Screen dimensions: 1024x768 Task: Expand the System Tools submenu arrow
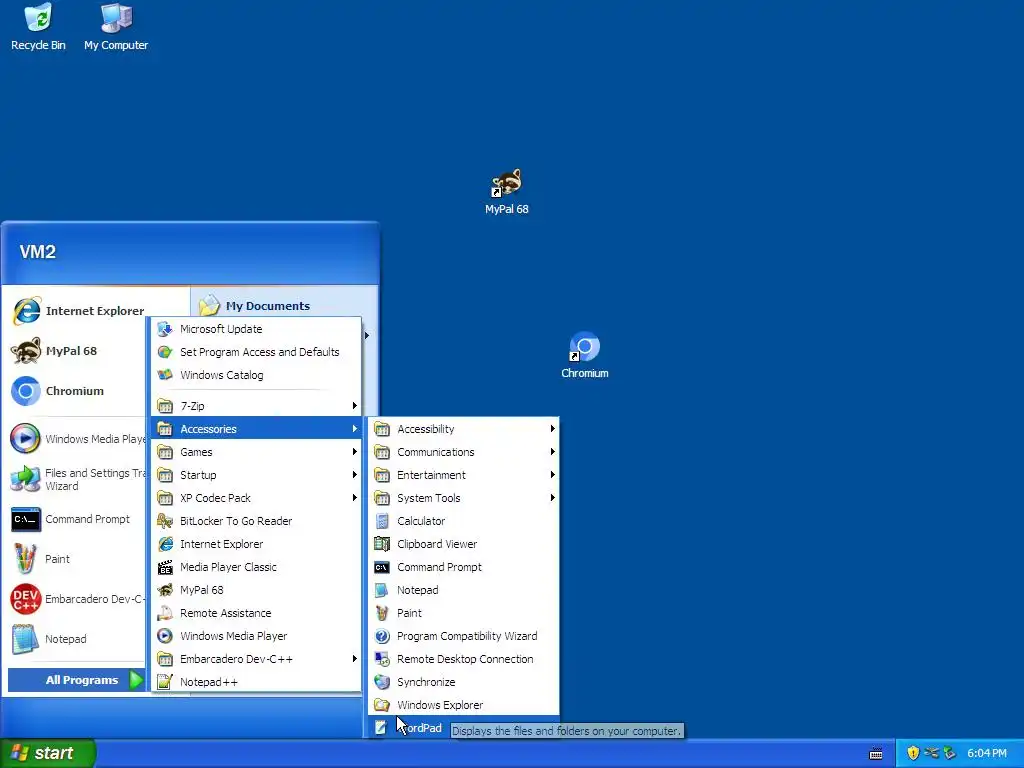coord(552,498)
